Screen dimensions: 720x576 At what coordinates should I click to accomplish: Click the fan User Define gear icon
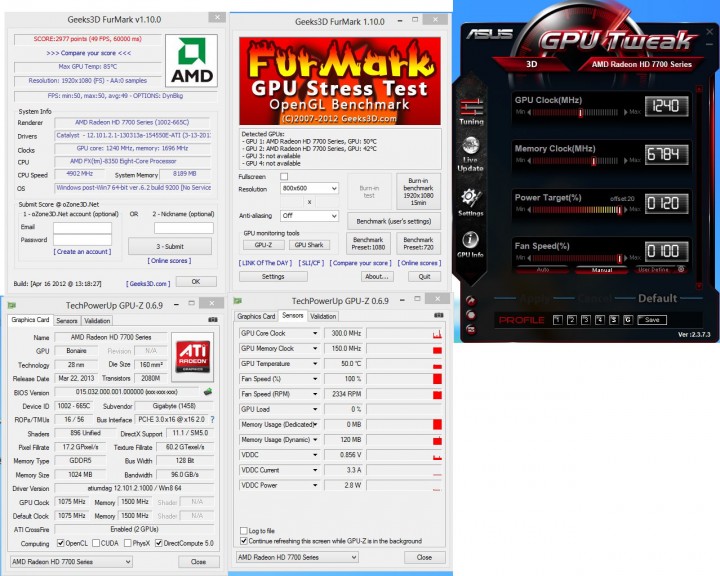pos(681,269)
